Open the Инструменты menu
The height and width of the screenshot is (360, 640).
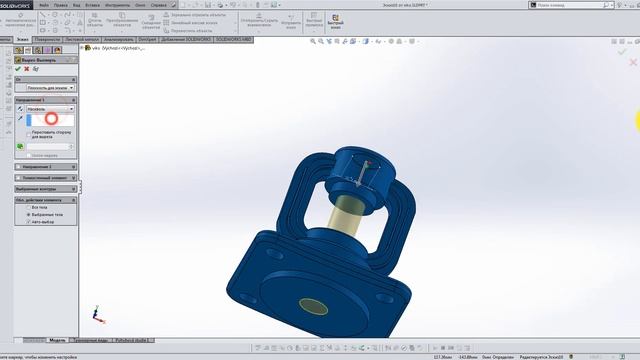pyautogui.click(x=117, y=5)
